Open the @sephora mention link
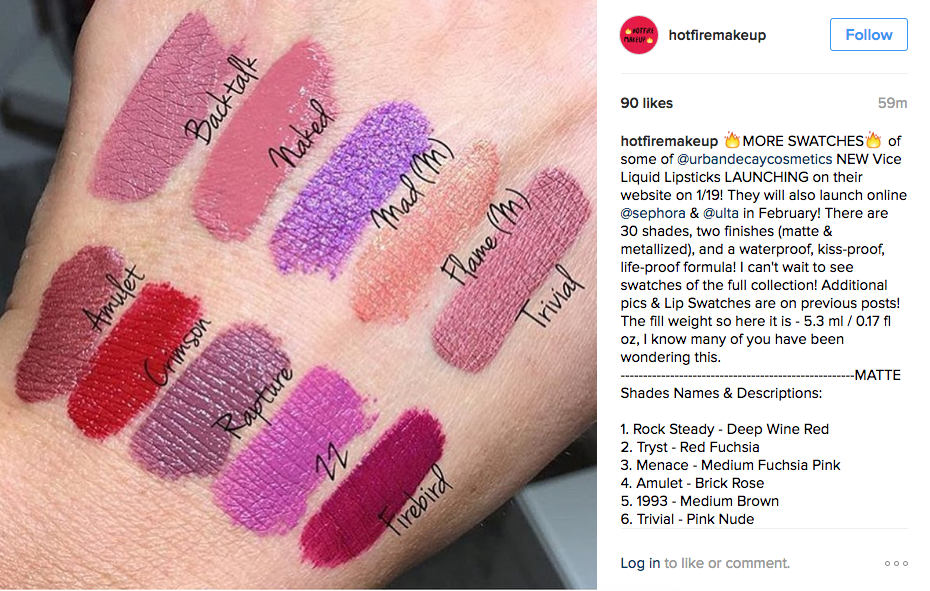 click(652, 213)
